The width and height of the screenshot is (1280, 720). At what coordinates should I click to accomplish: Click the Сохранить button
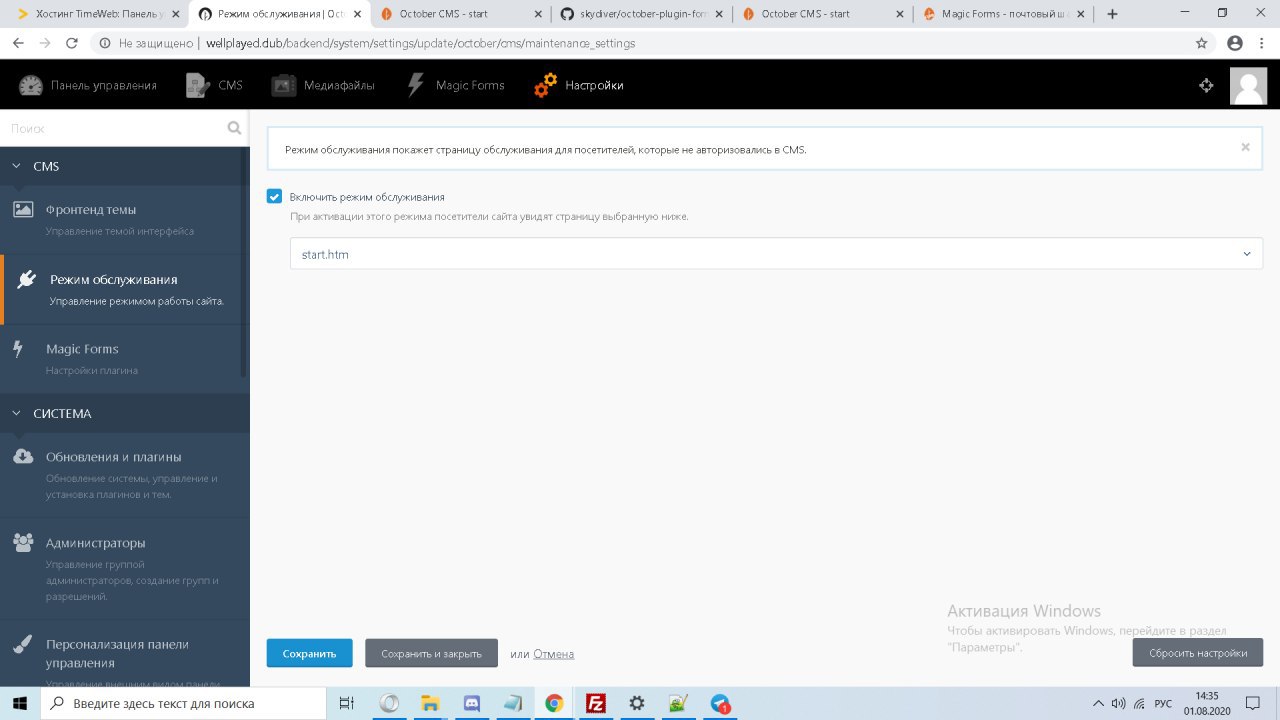(x=309, y=653)
